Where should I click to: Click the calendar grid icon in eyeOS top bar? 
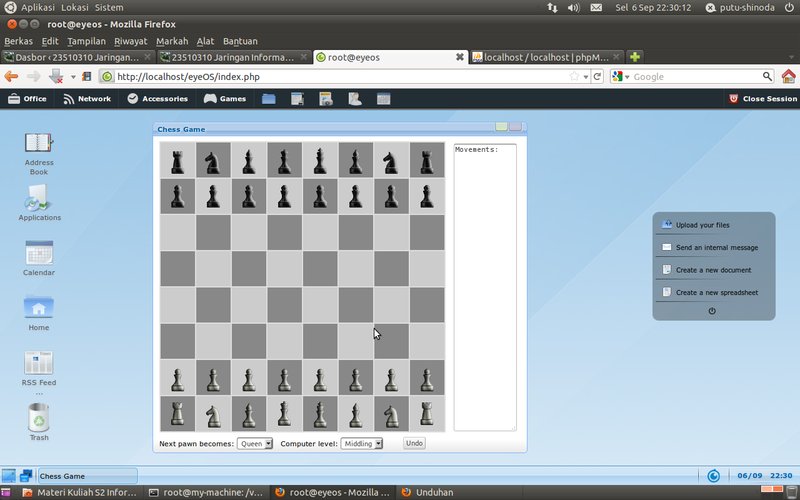(384, 98)
